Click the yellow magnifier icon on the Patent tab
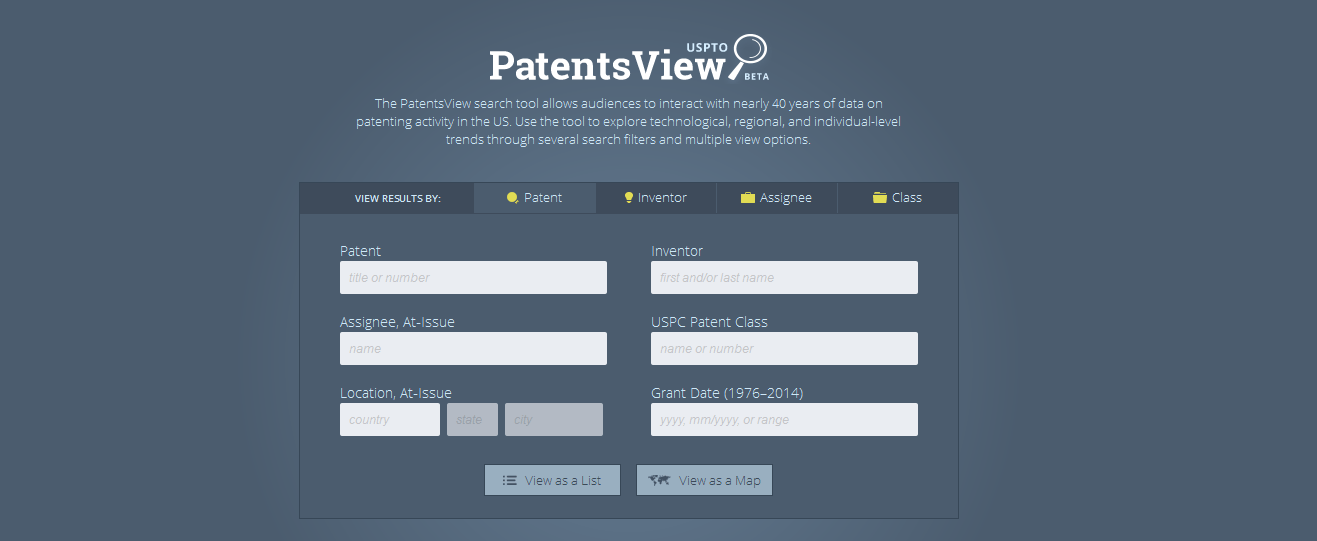1317x541 pixels. [512, 198]
